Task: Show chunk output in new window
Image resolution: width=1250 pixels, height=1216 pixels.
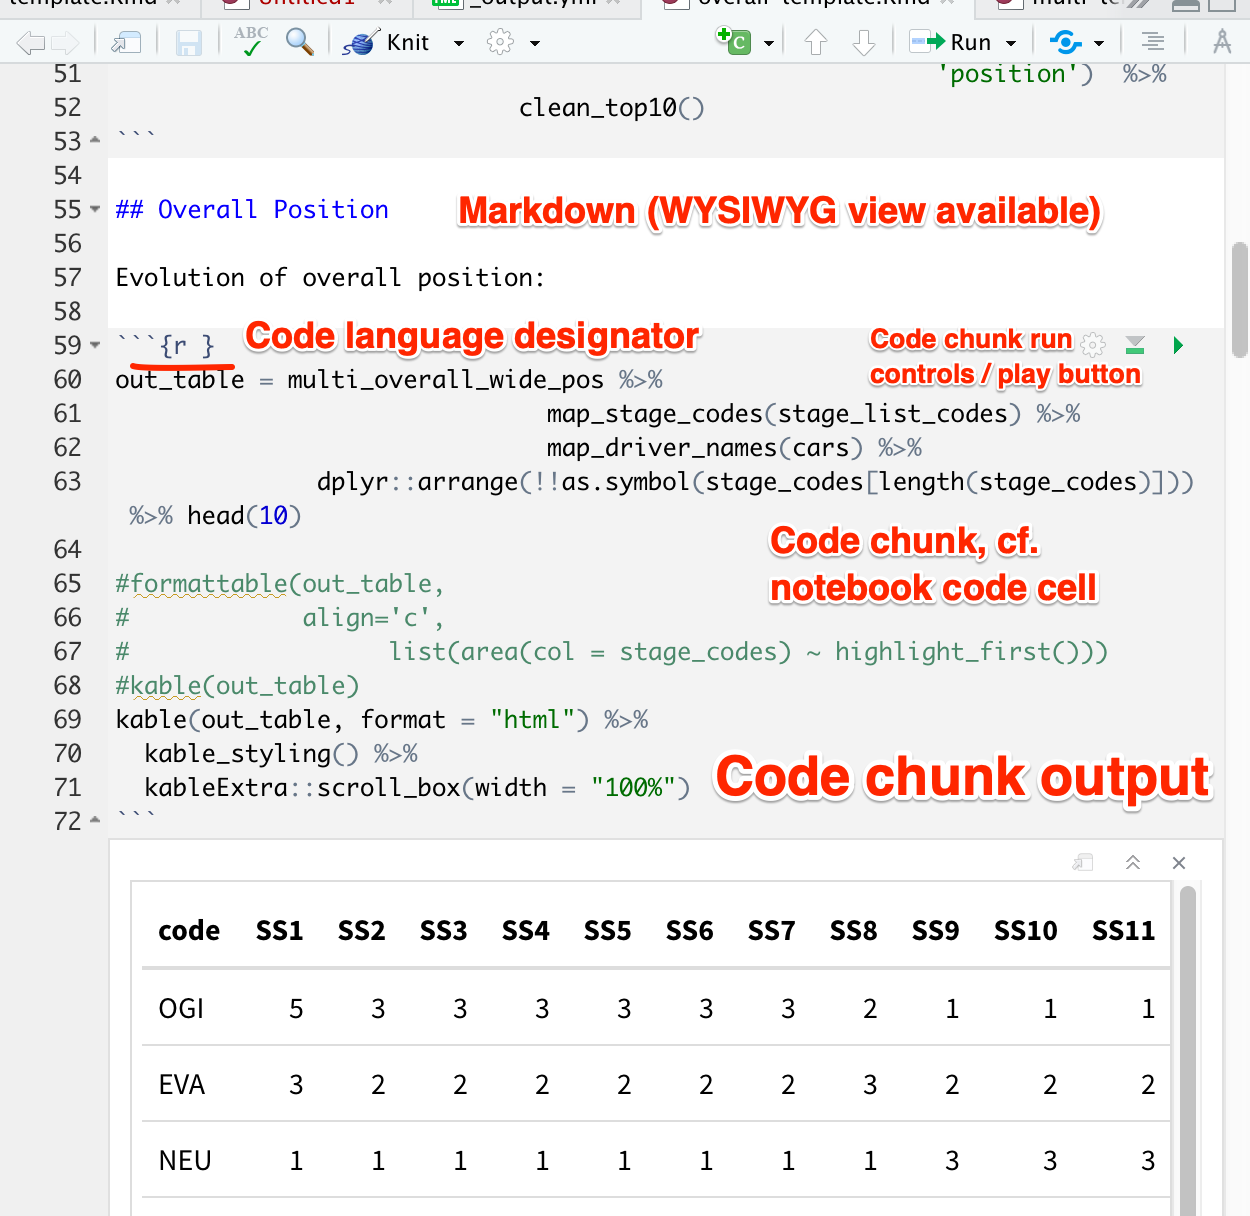Action: pos(1083,863)
